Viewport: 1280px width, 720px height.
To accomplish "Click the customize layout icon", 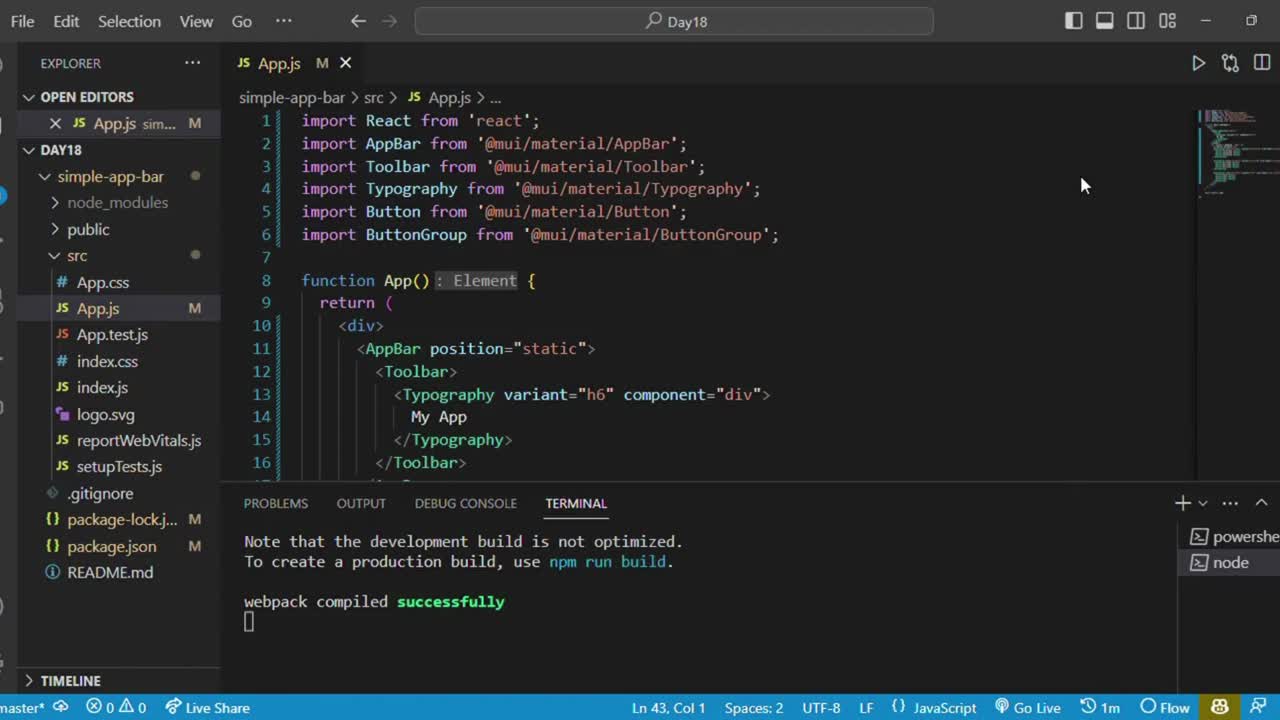I will (1167, 21).
